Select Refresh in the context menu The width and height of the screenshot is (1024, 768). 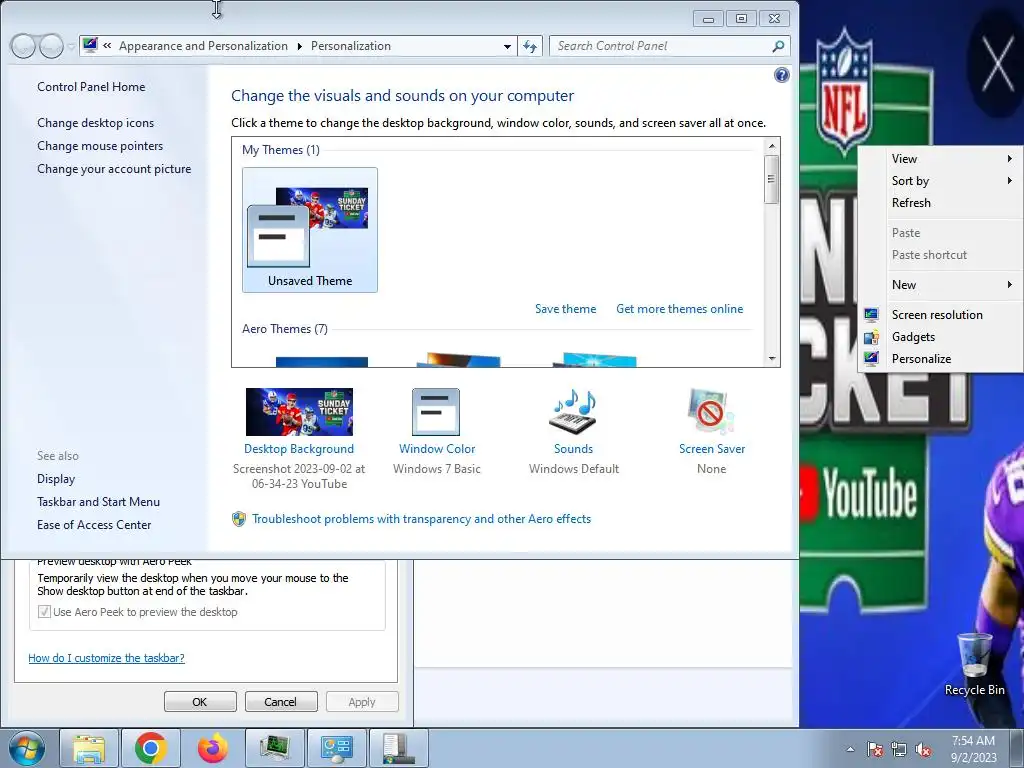911,203
